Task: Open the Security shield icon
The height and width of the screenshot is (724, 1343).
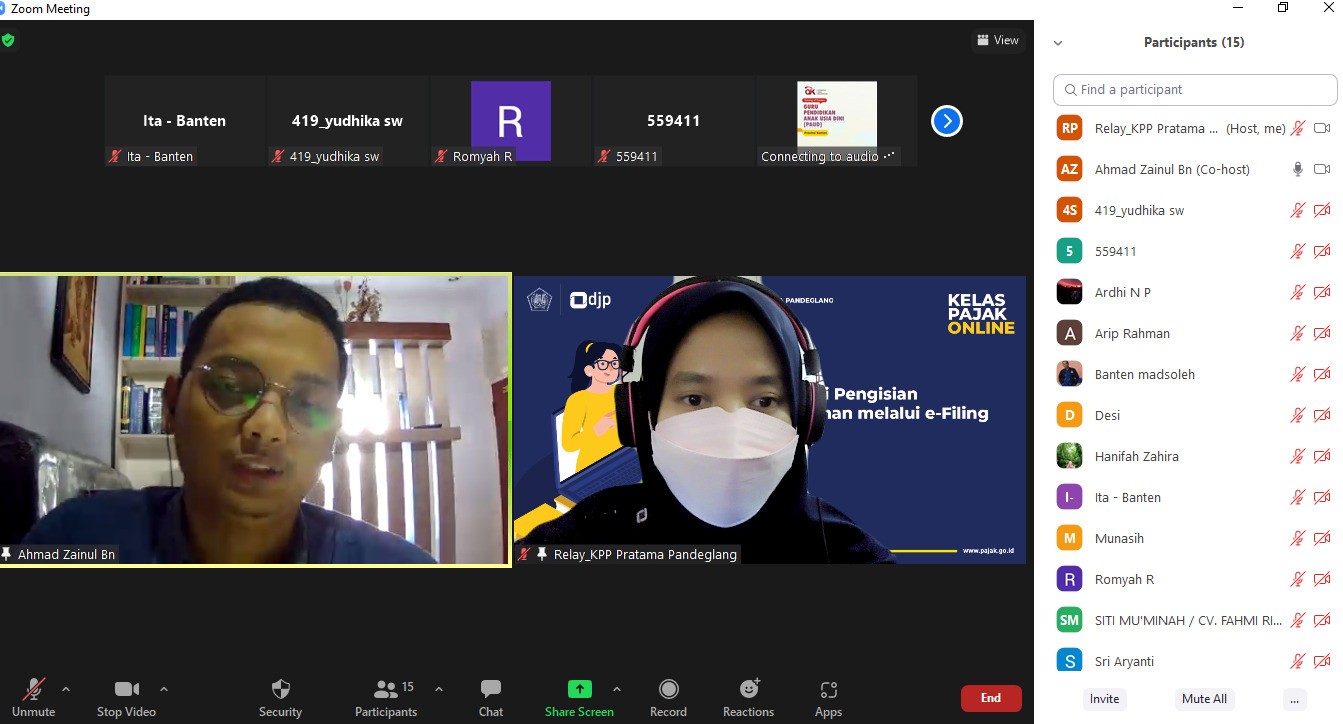Action: [x=281, y=690]
